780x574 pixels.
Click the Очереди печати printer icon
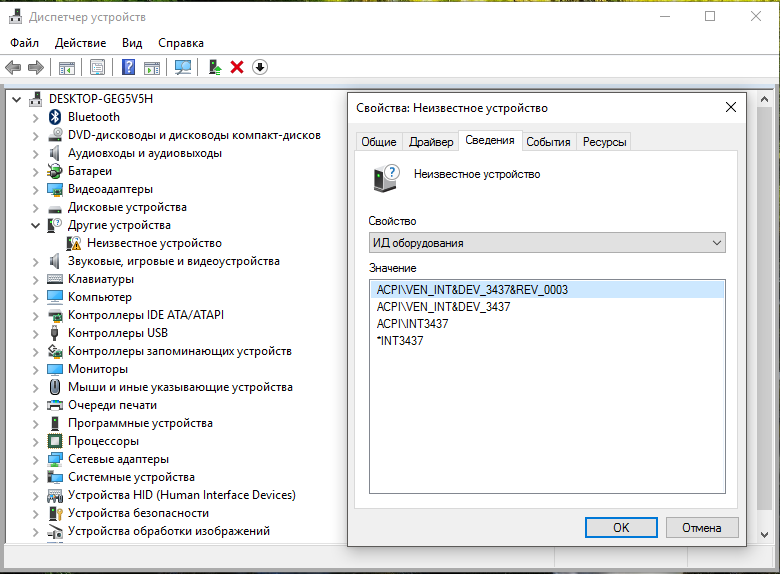click(55, 405)
